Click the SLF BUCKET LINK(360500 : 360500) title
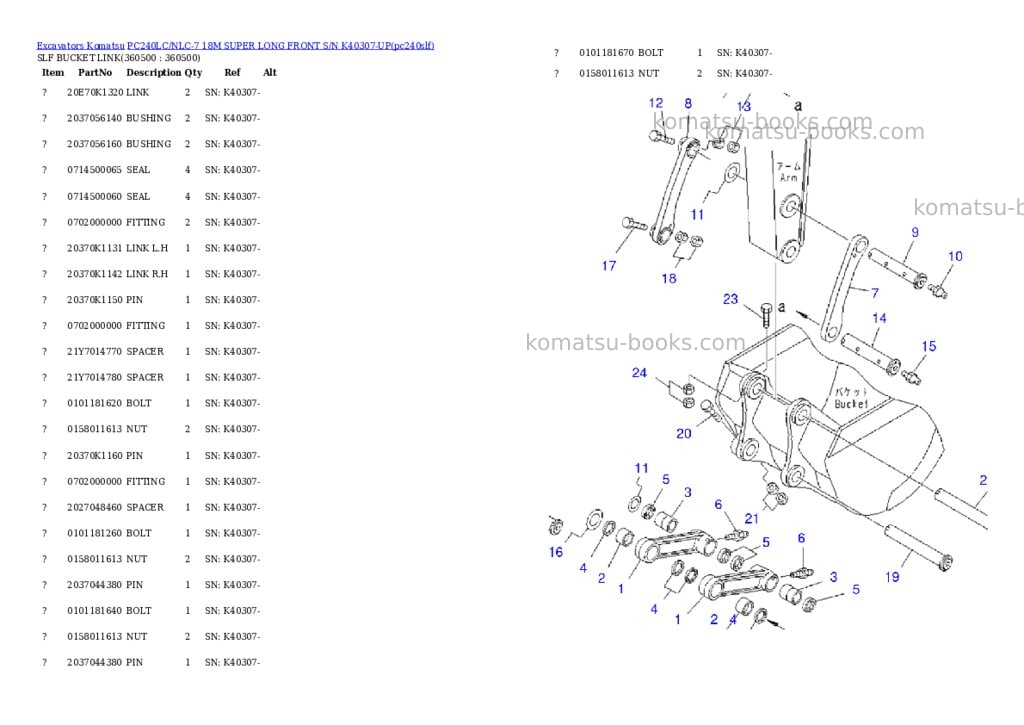 [x=118, y=57]
